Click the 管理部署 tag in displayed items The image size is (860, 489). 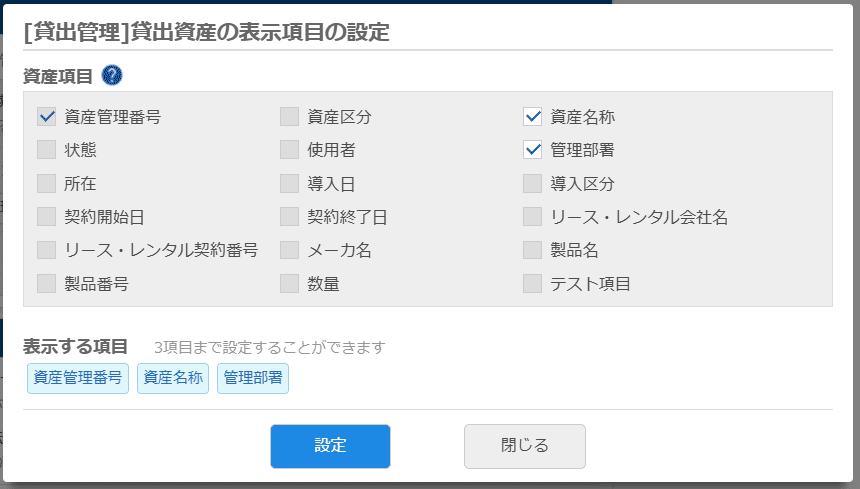pyautogui.click(x=253, y=378)
